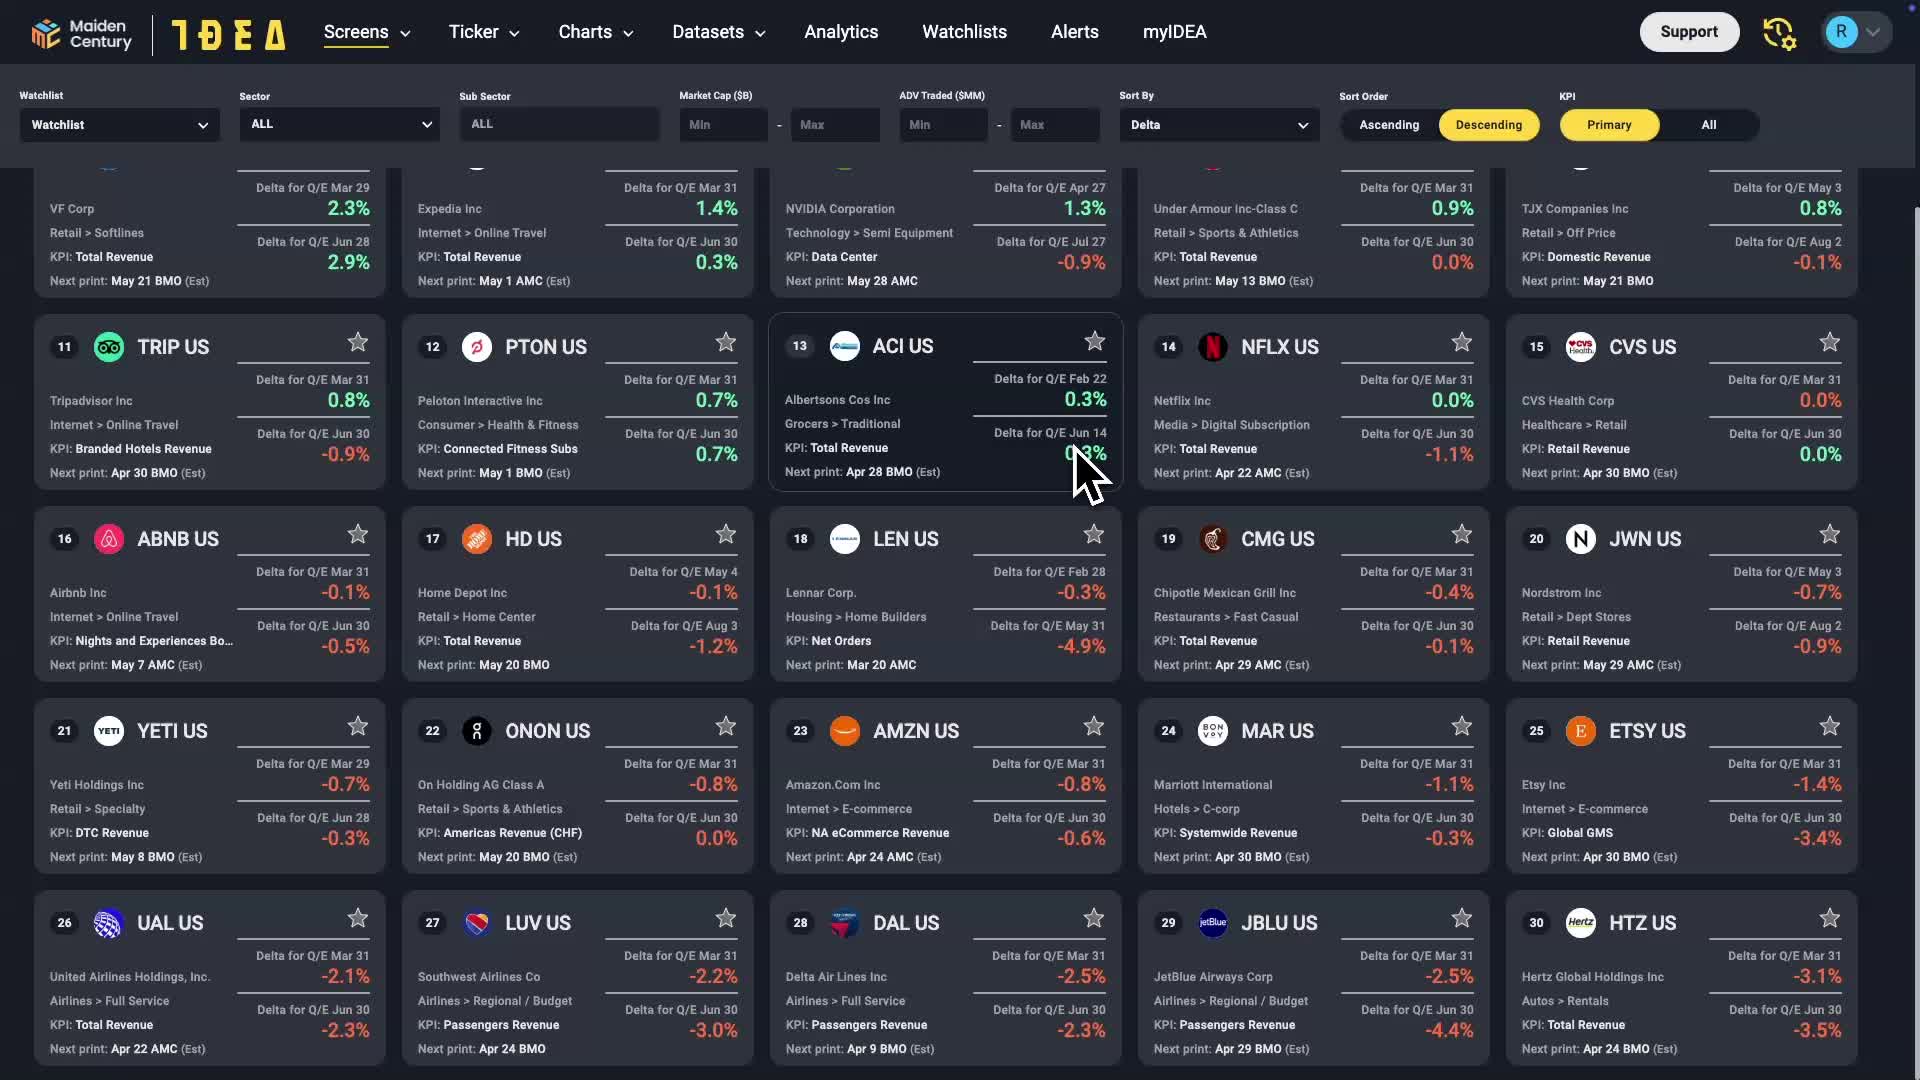Screen dimensions: 1920x1080
Task: Click the Marriott logo on MAR US card
Action: (1213, 731)
